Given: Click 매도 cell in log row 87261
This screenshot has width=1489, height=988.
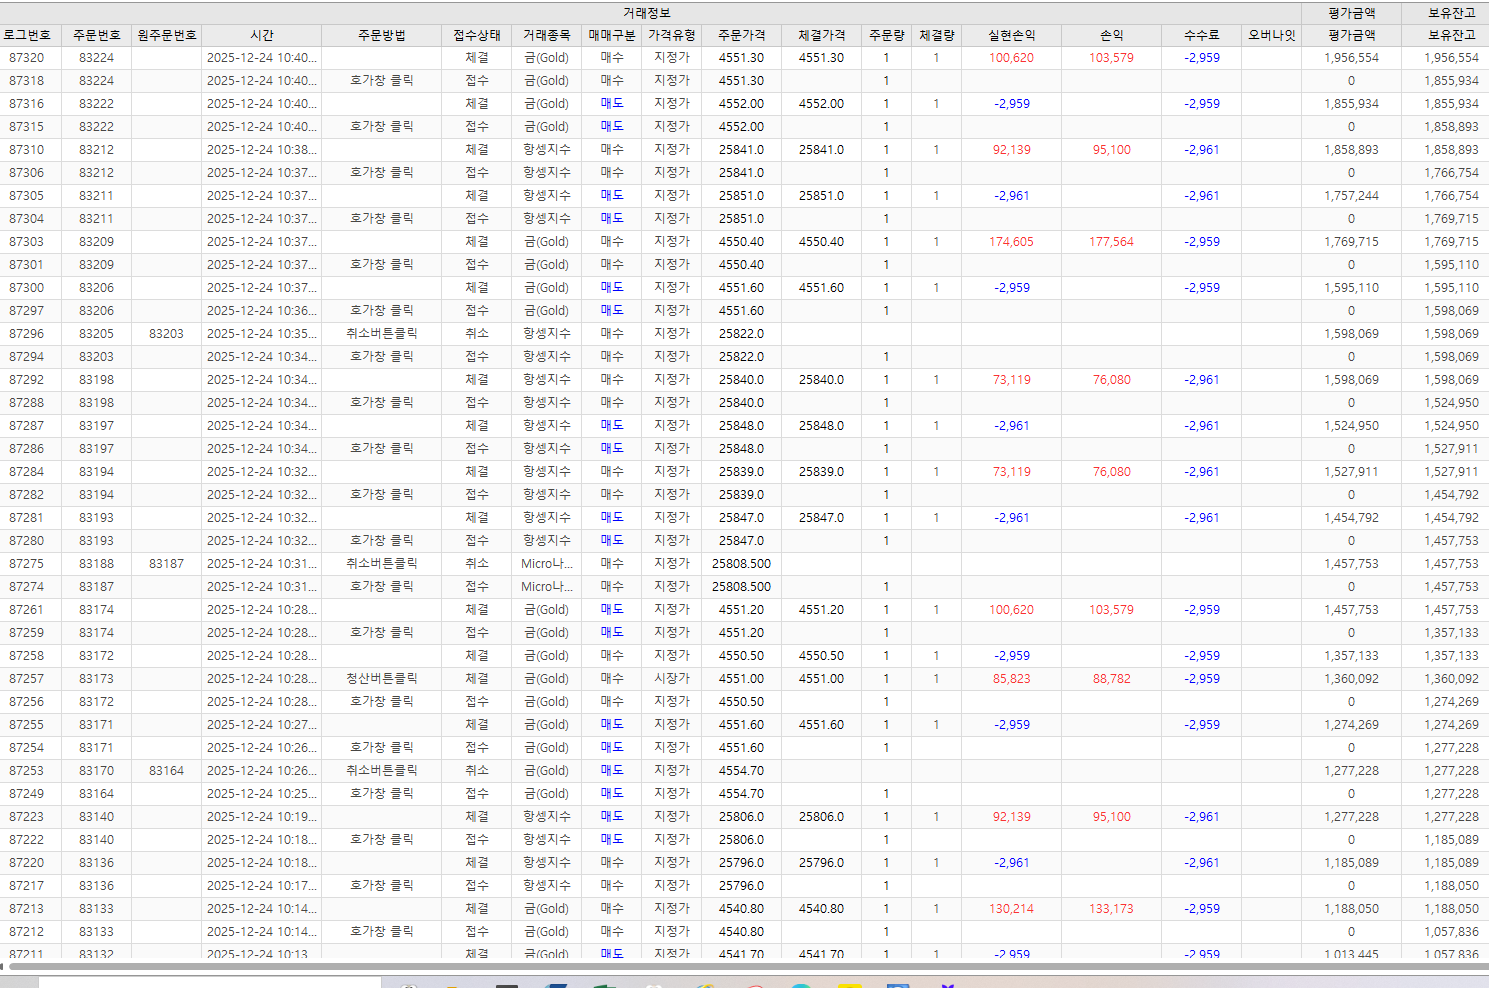Looking at the screenshot, I should pyautogui.click(x=612, y=610).
